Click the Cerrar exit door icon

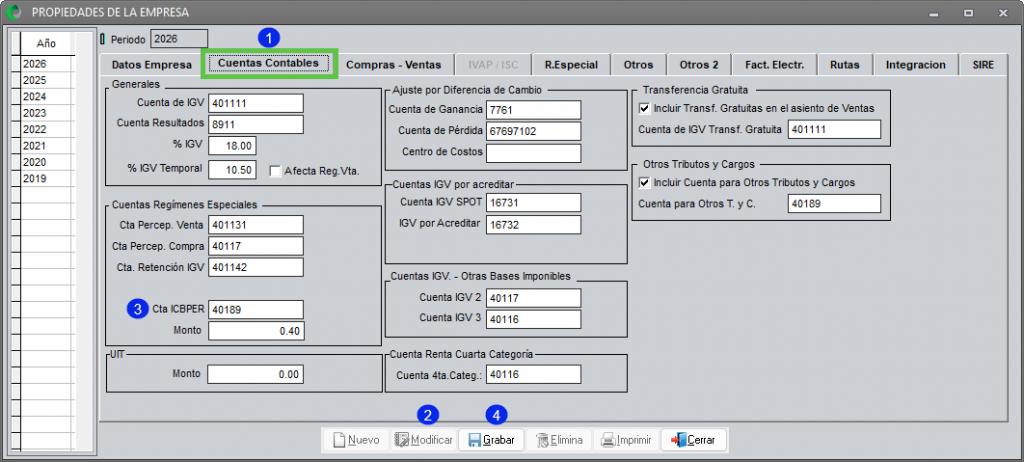(x=679, y=440)
